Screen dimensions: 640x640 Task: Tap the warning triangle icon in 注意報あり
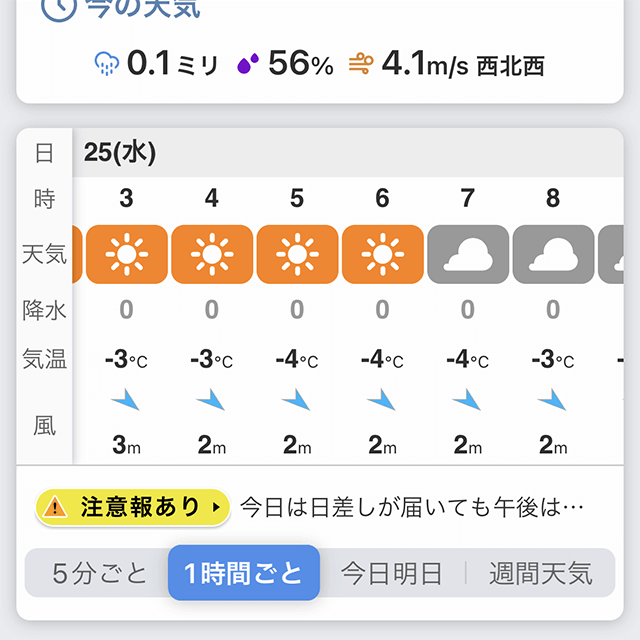[55, 507]
